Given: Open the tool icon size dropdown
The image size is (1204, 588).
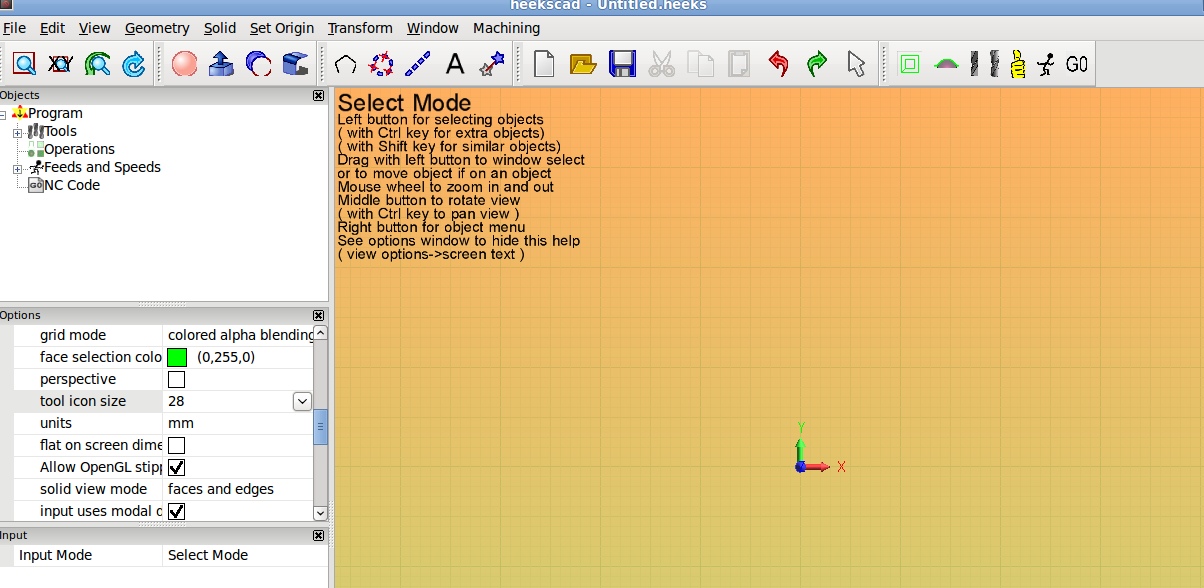Looking at the screenshot, I should click(301, 401).
